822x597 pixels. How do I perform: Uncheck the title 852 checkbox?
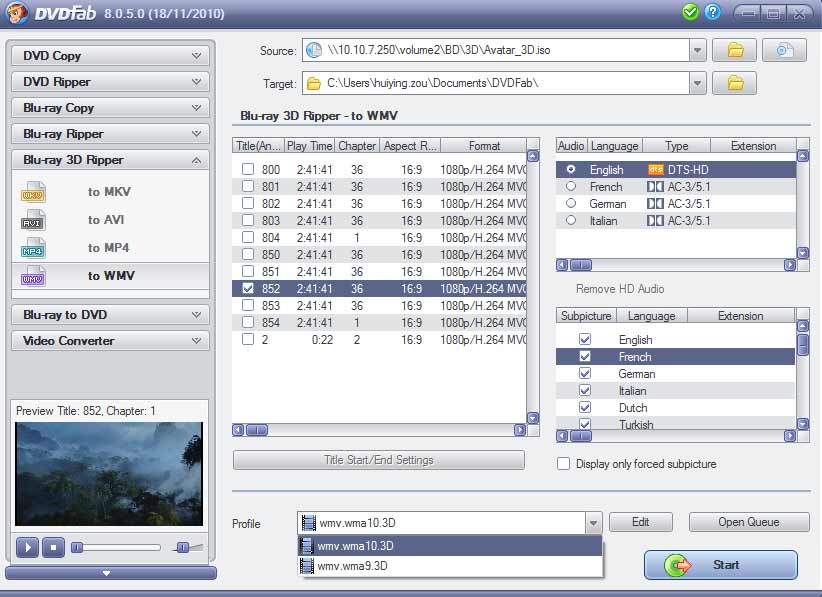click(x=248, y=288)
